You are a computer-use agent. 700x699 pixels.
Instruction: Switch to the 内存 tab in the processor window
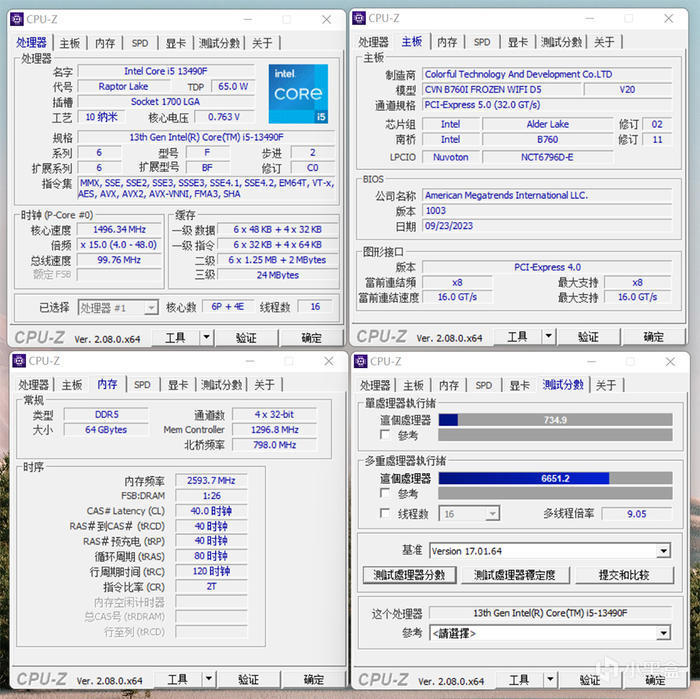click(105, 43)
